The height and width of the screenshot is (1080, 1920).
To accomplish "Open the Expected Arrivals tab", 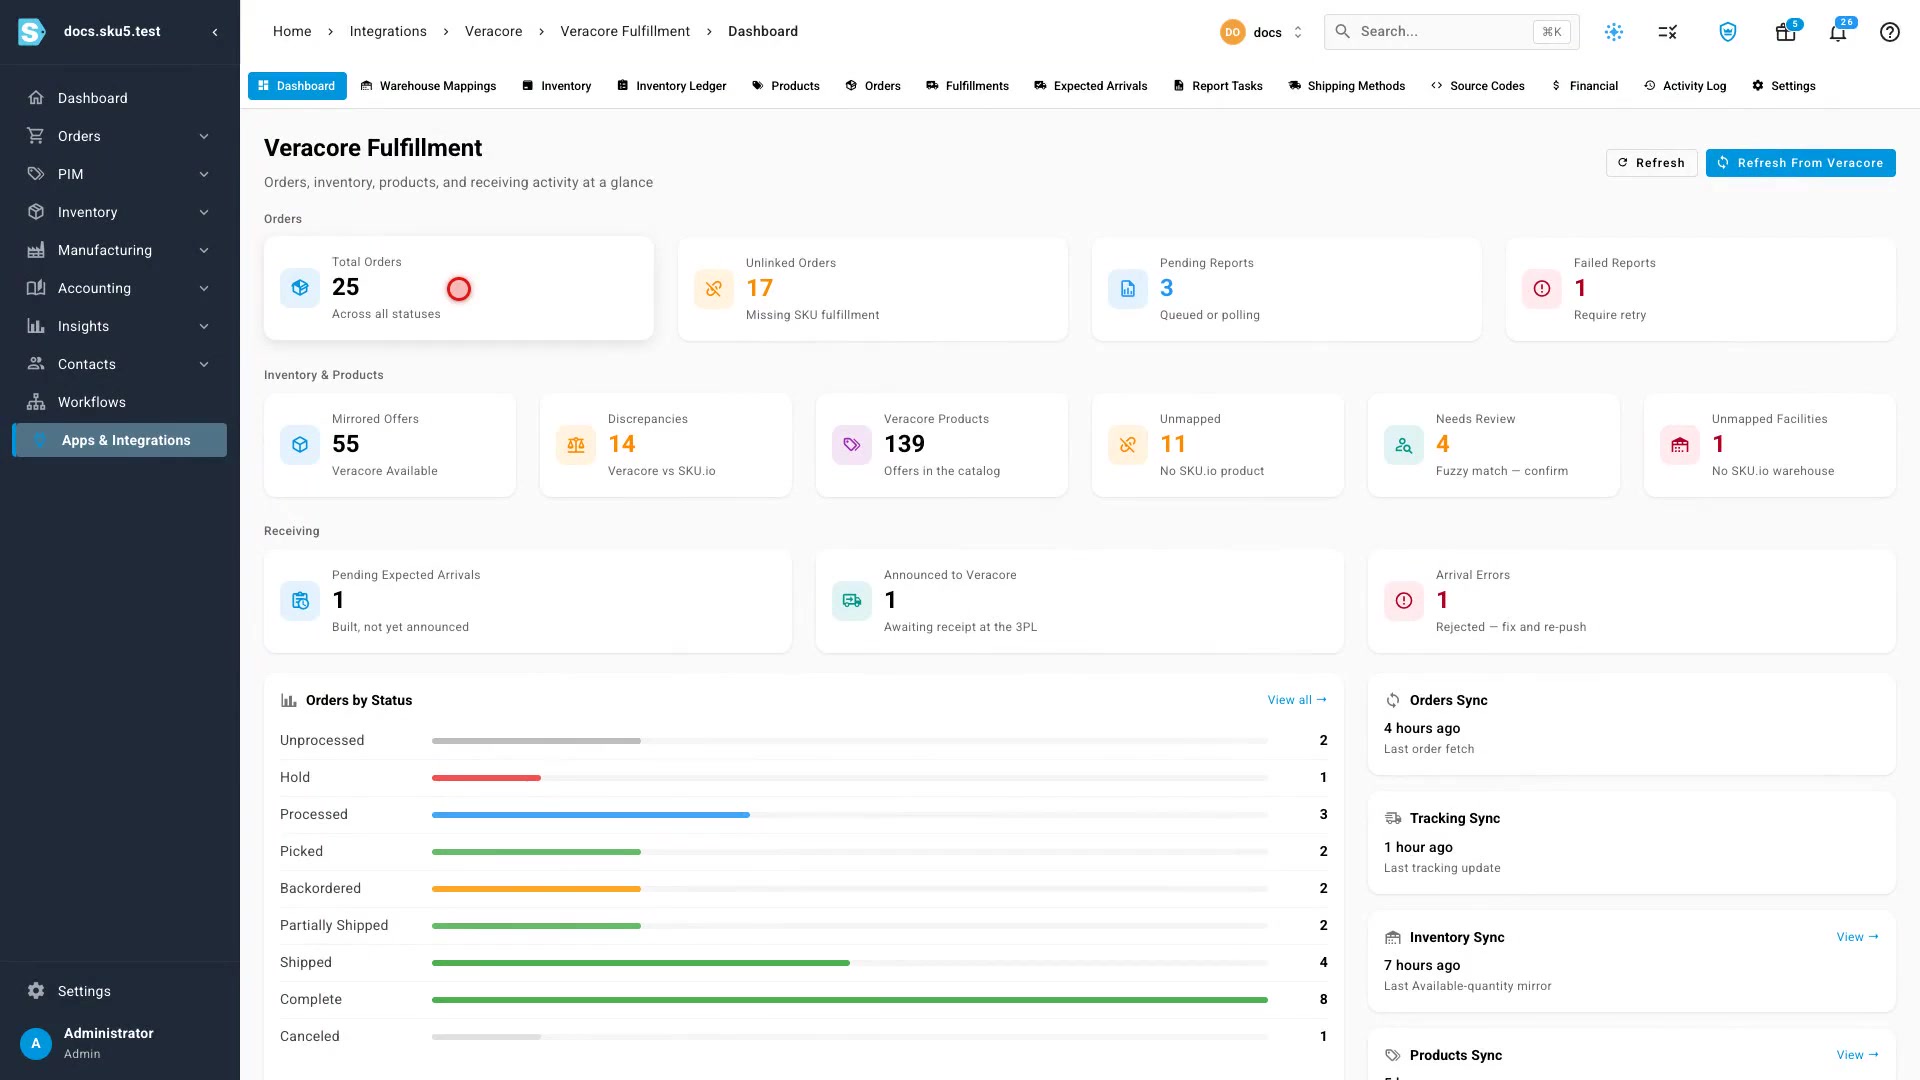I will (x=1090, y=86).
